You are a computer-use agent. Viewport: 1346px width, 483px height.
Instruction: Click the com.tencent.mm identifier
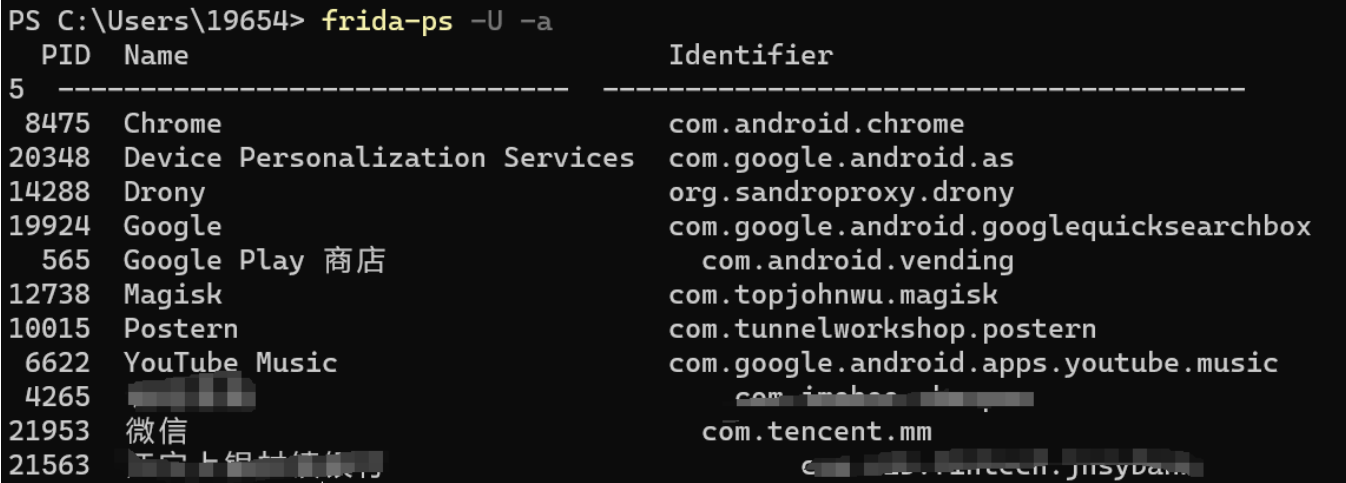pyautogui.click(x=816, y=432)
